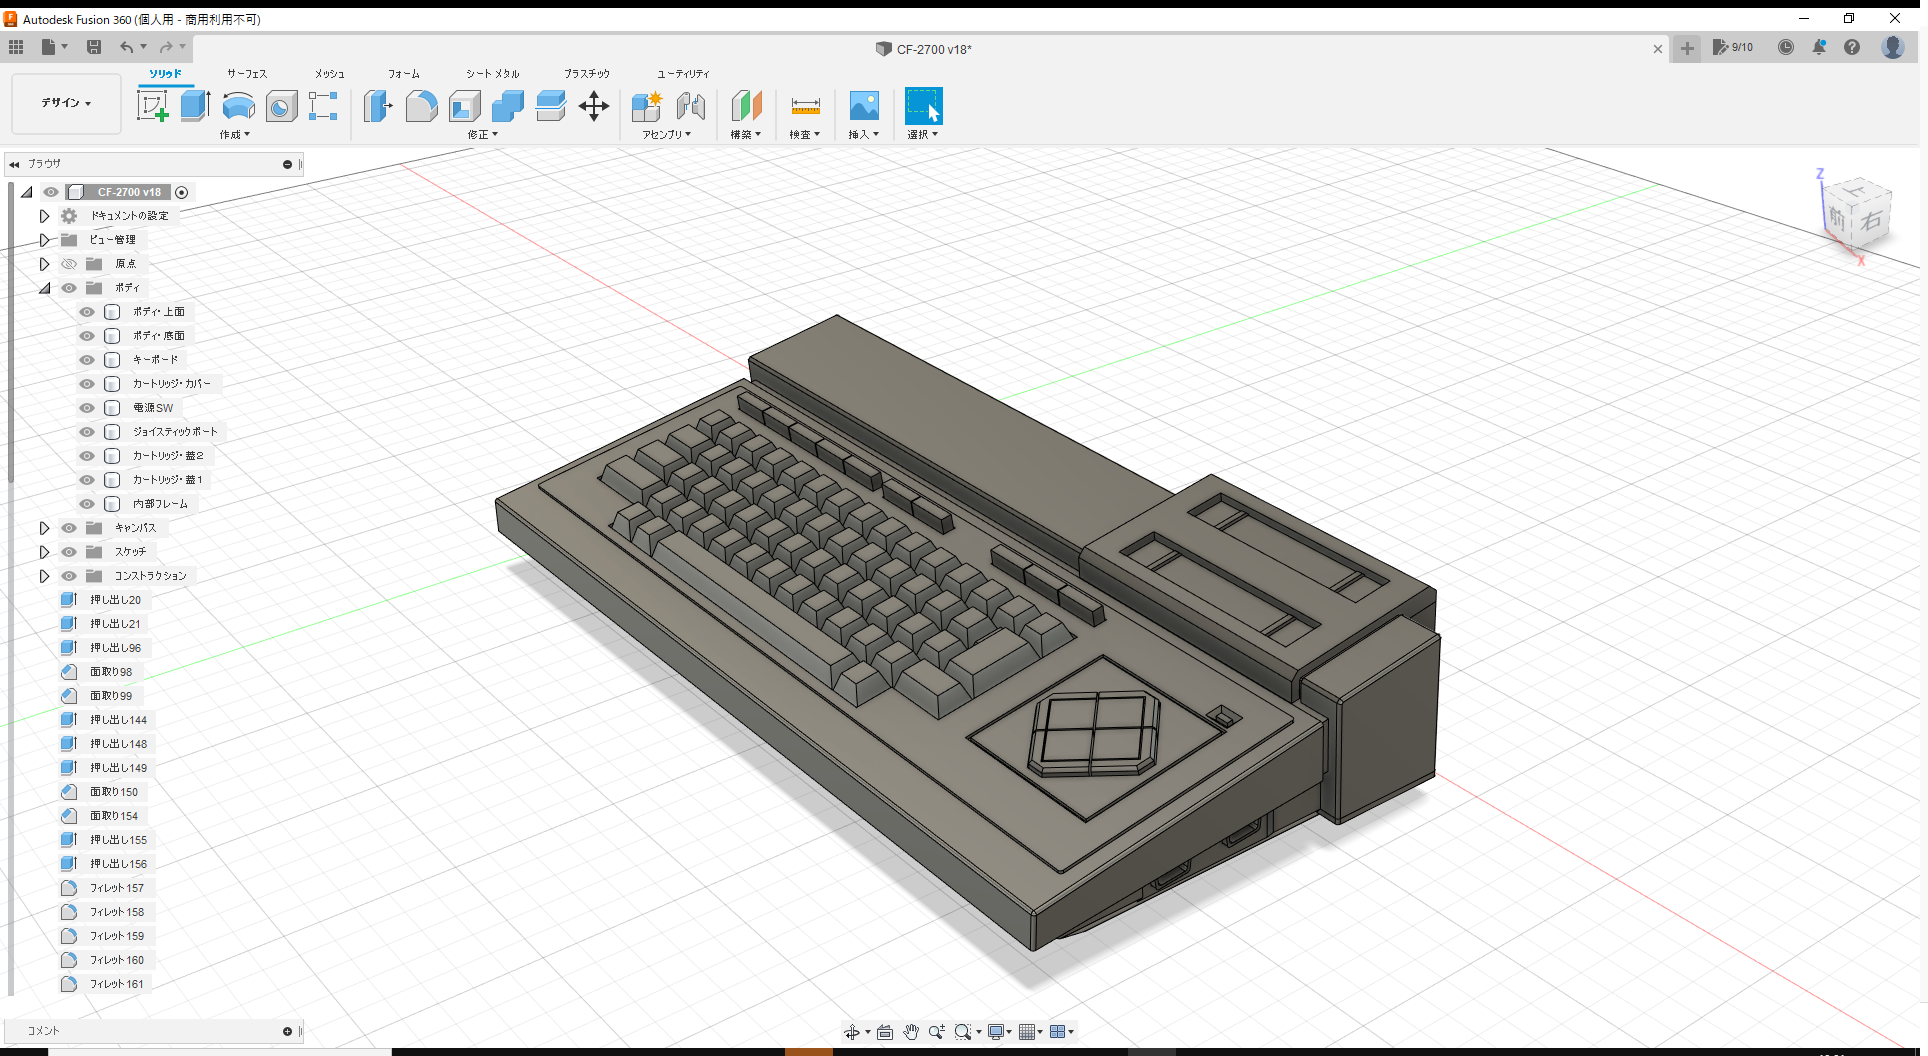Click the Undo button
This screenshot has height=1056, width=1928.
click(127, 47)
